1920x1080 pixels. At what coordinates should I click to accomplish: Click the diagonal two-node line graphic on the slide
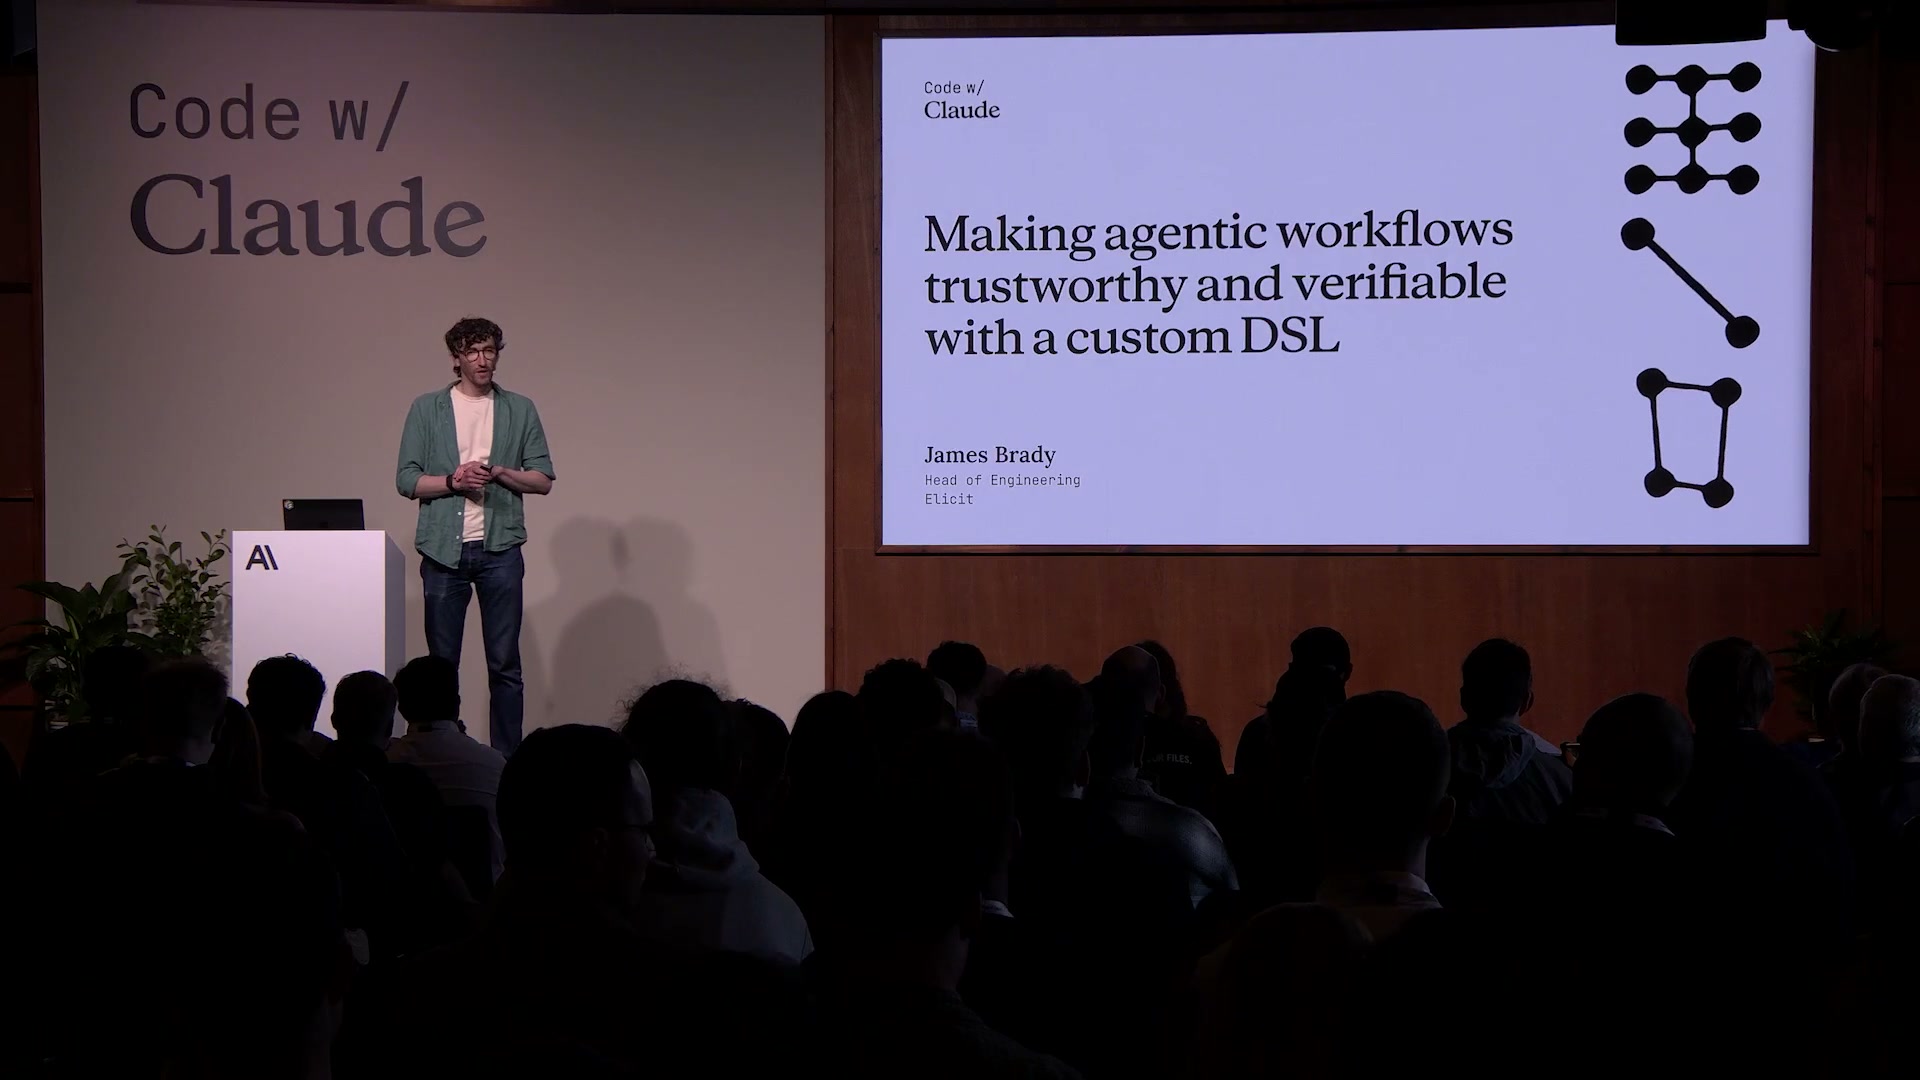coord(1689,283)
